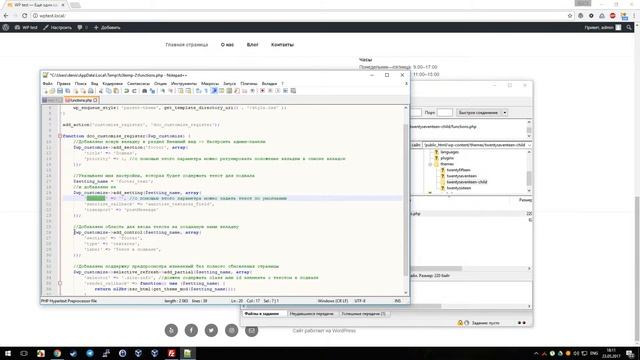Click the Facebook social icon in site footer
640x360 pixels.
point(191,330)
